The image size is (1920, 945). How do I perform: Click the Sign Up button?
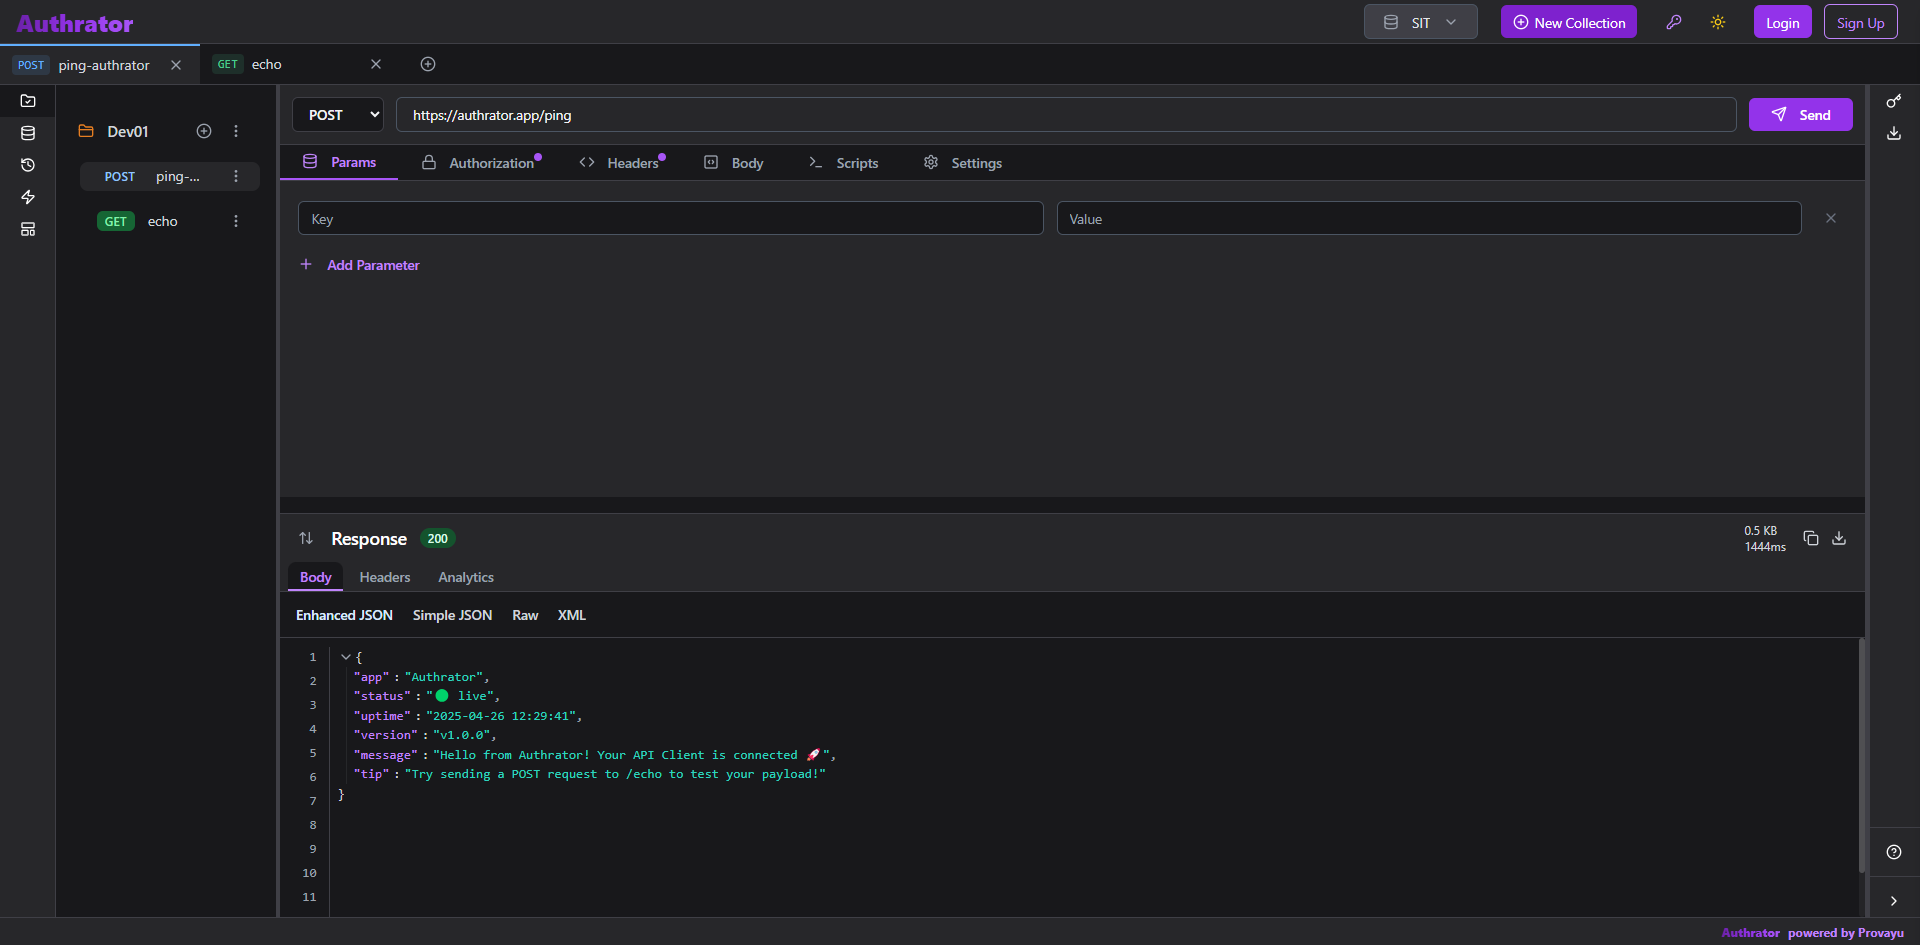click(1860, 22)
